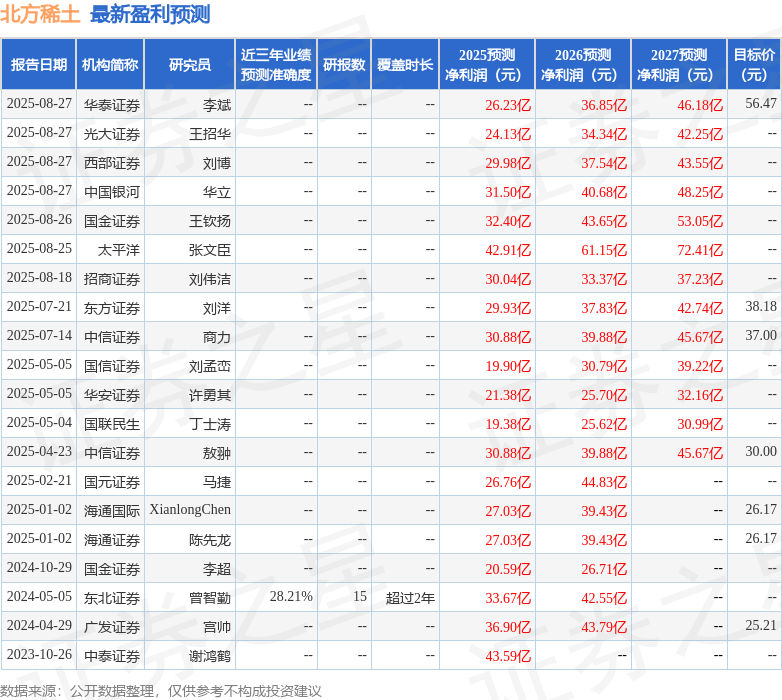This screenshot has height=700, width=782.
Task: Click the 目标价 column header
Action: click(754, 64)
